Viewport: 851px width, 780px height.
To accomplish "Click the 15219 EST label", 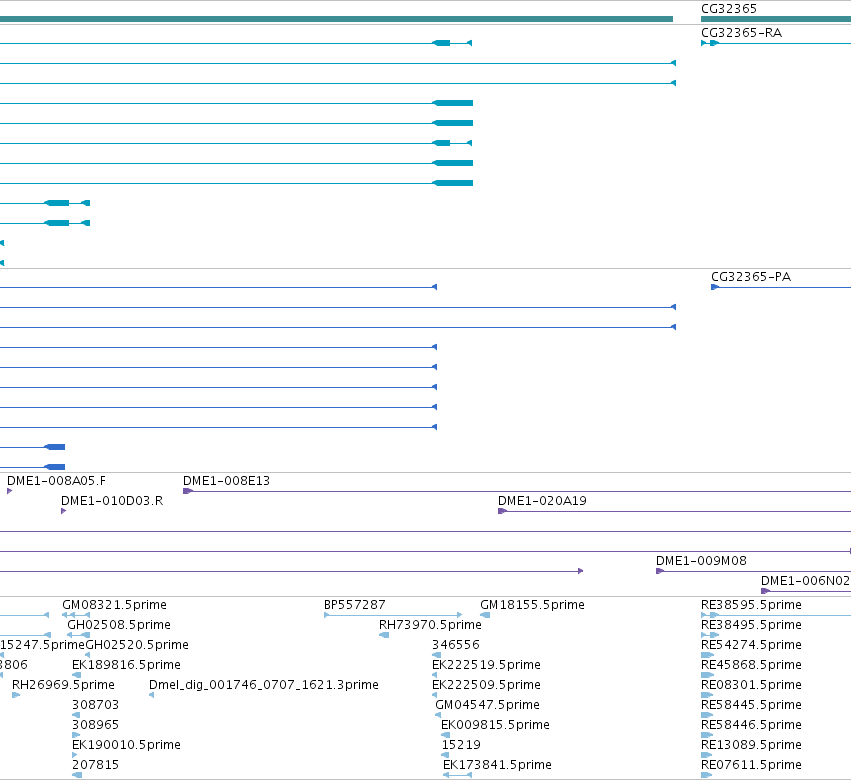I will point(461,745).
